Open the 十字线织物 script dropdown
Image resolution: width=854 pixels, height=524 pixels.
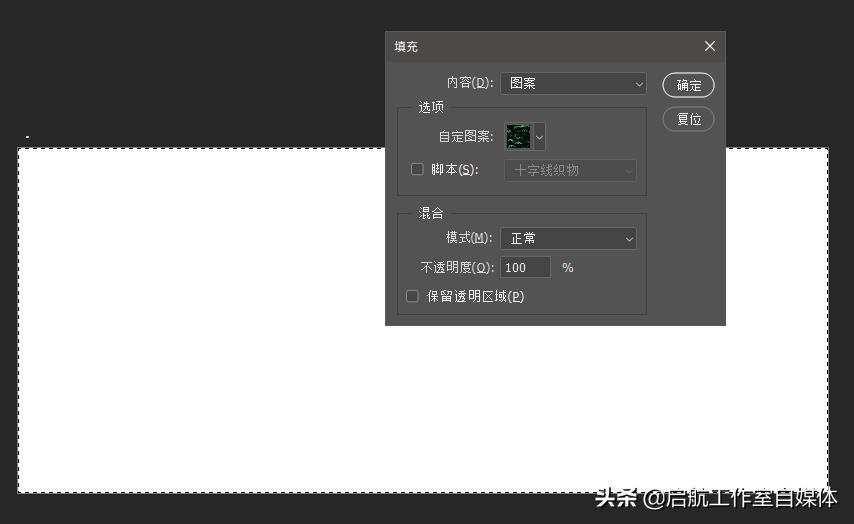[570, 170]
